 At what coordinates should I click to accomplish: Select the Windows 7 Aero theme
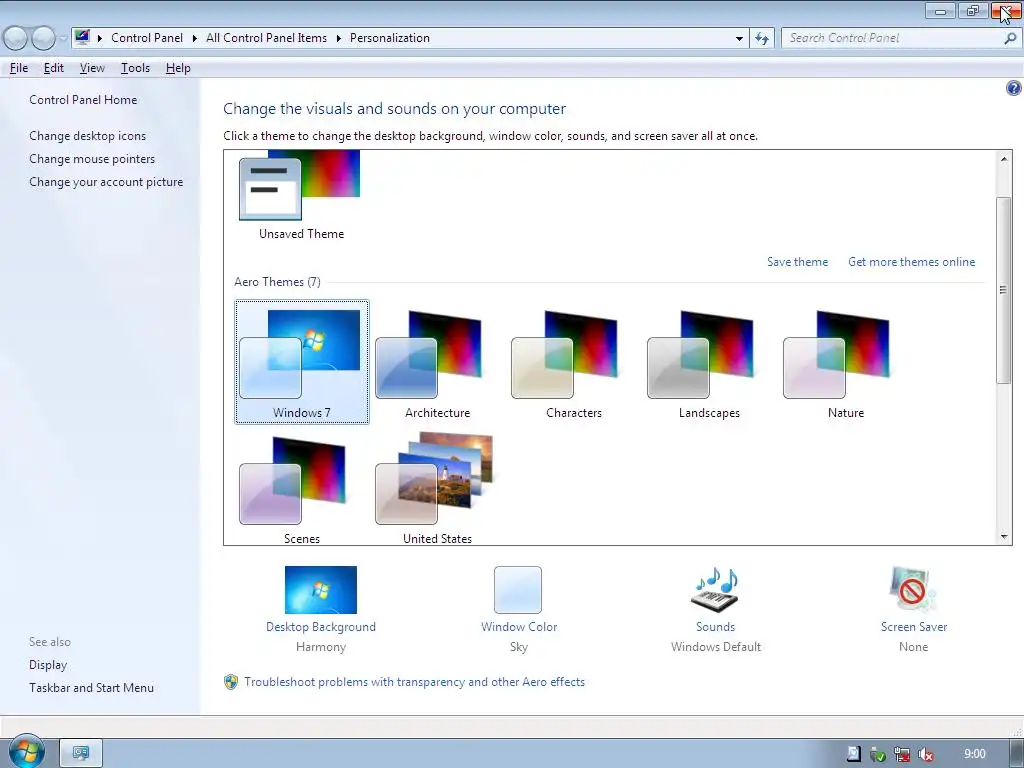[x=302, y=362]
